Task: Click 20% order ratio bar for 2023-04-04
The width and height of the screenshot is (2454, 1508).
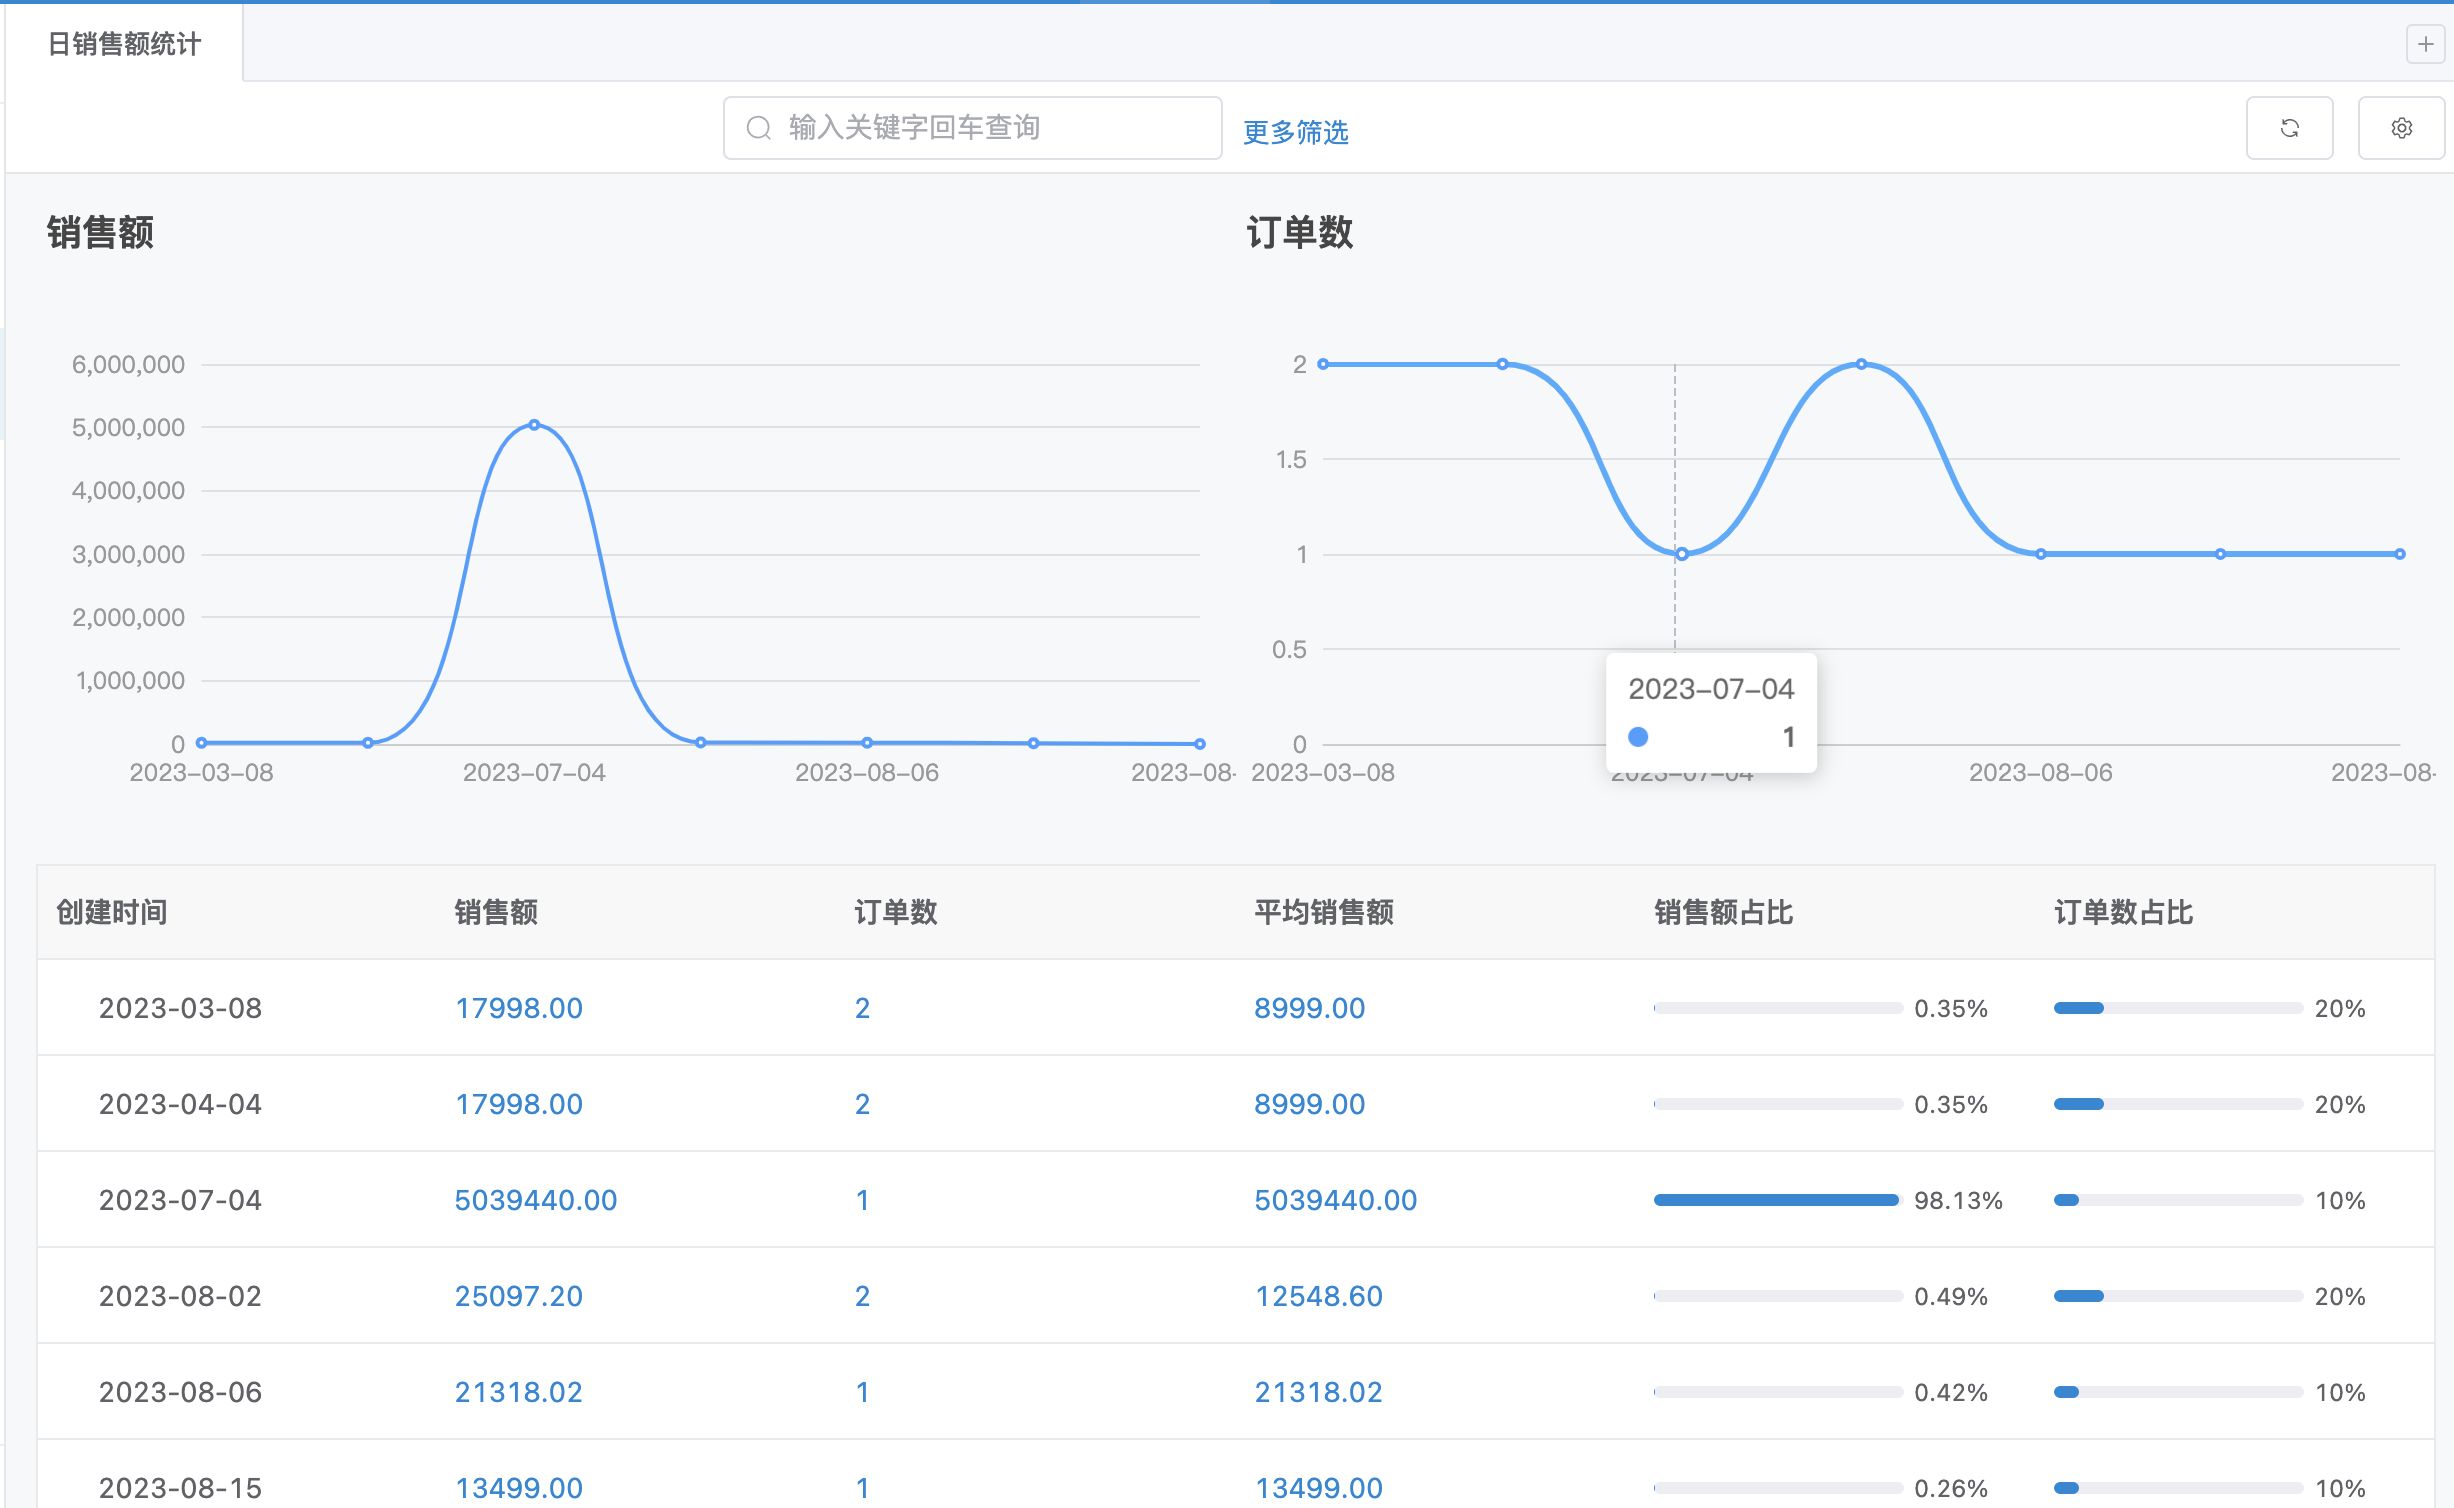Action: [x=2177, y=1104]
